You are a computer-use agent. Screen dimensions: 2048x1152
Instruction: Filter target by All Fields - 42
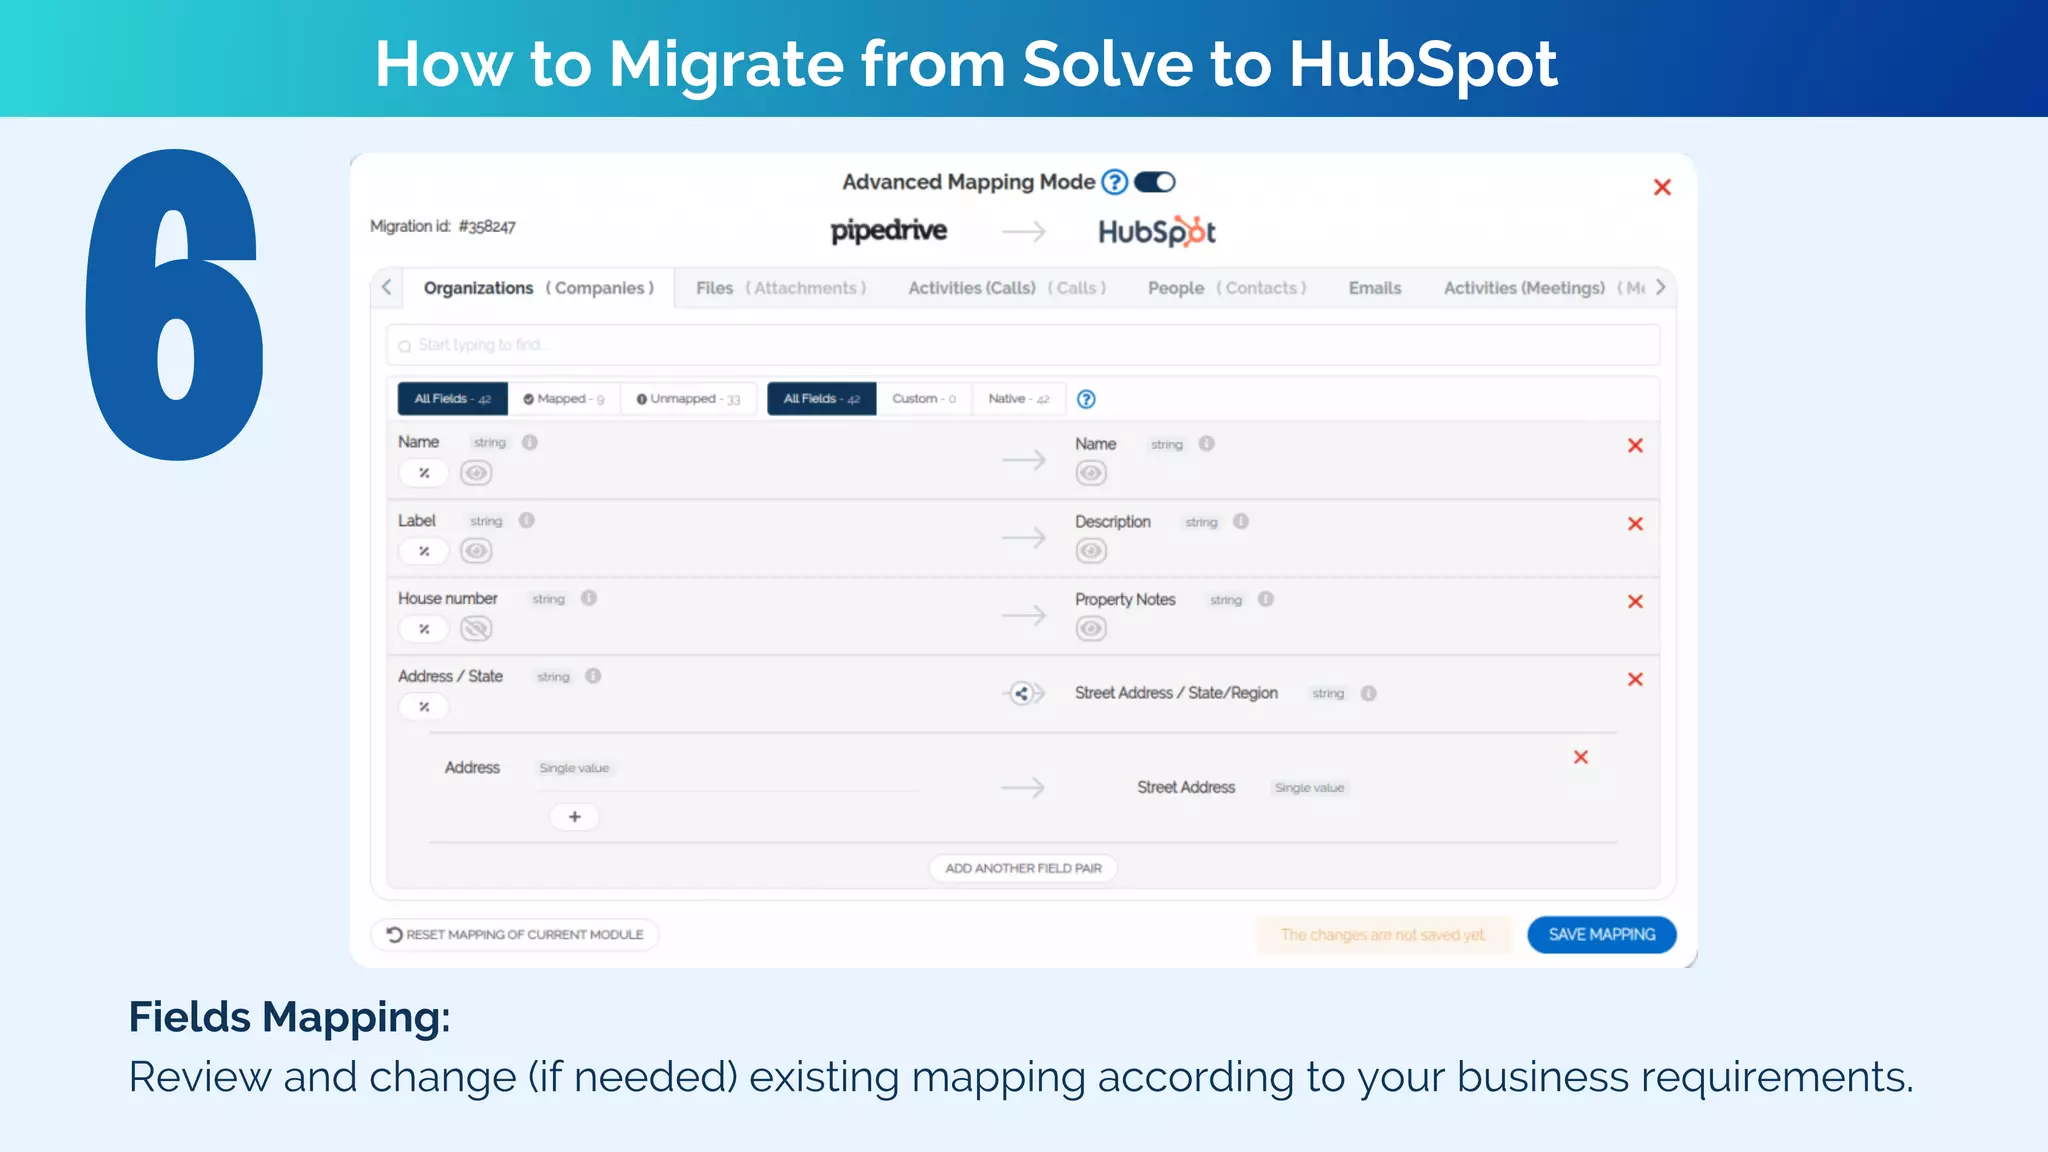tap(822, 398)
